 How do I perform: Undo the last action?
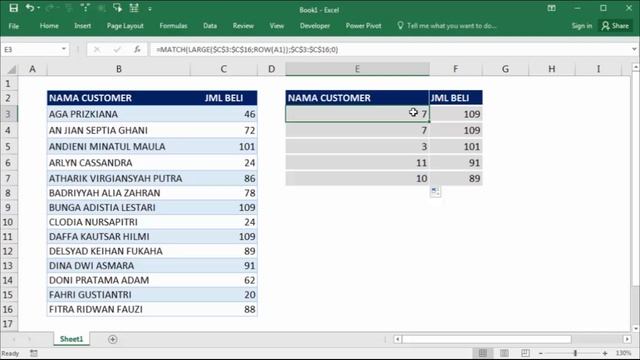tap(29, 8)
